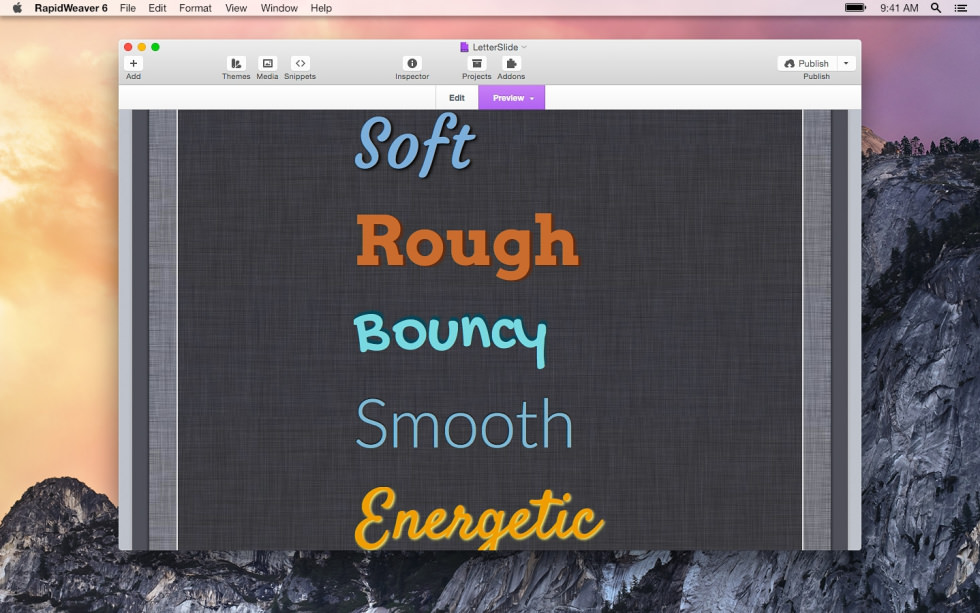Open the Apple menu
This screenshot has height=613, width=980.
coord(18,8)
